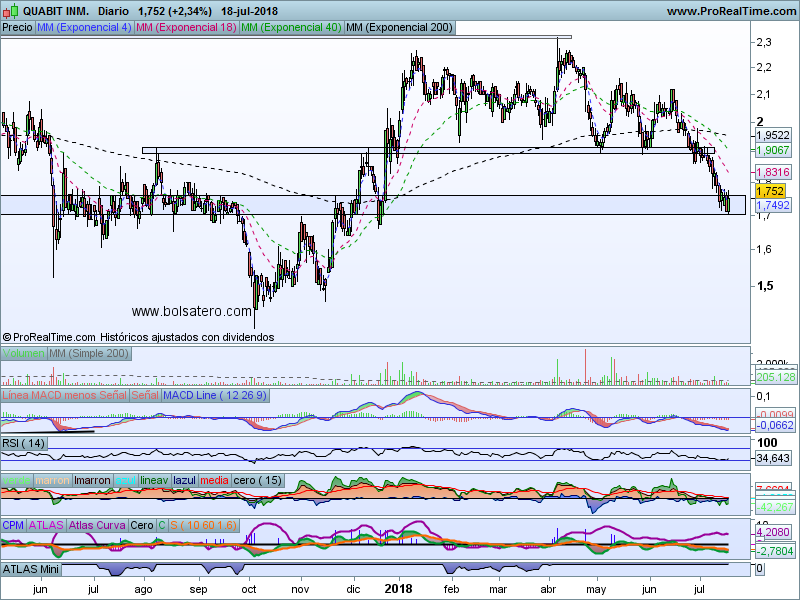Click the Precio label in the chart header

(x=17, y=28)
